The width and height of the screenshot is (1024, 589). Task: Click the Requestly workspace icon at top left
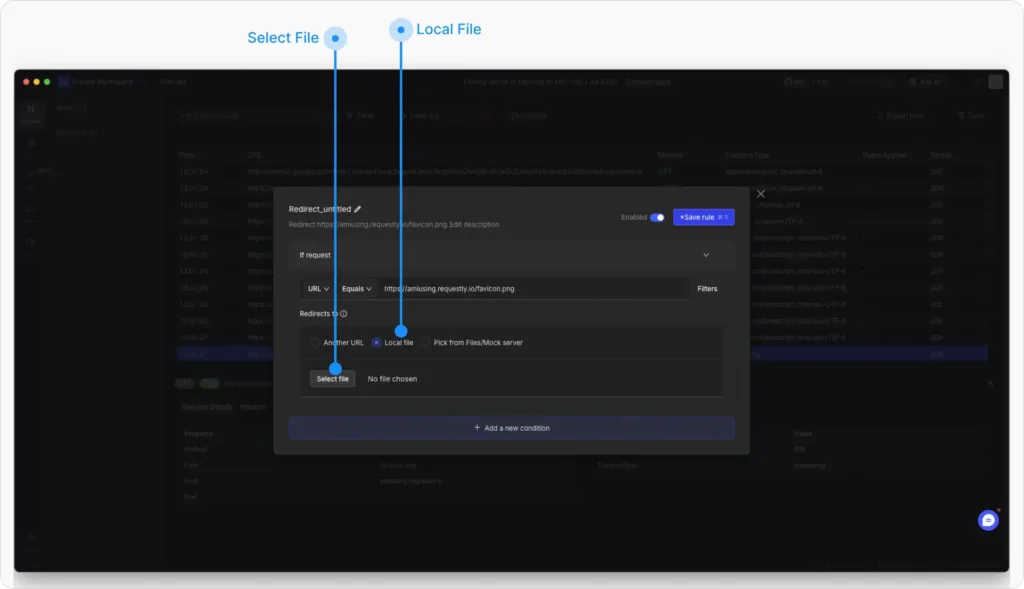[x=62, y=83]
